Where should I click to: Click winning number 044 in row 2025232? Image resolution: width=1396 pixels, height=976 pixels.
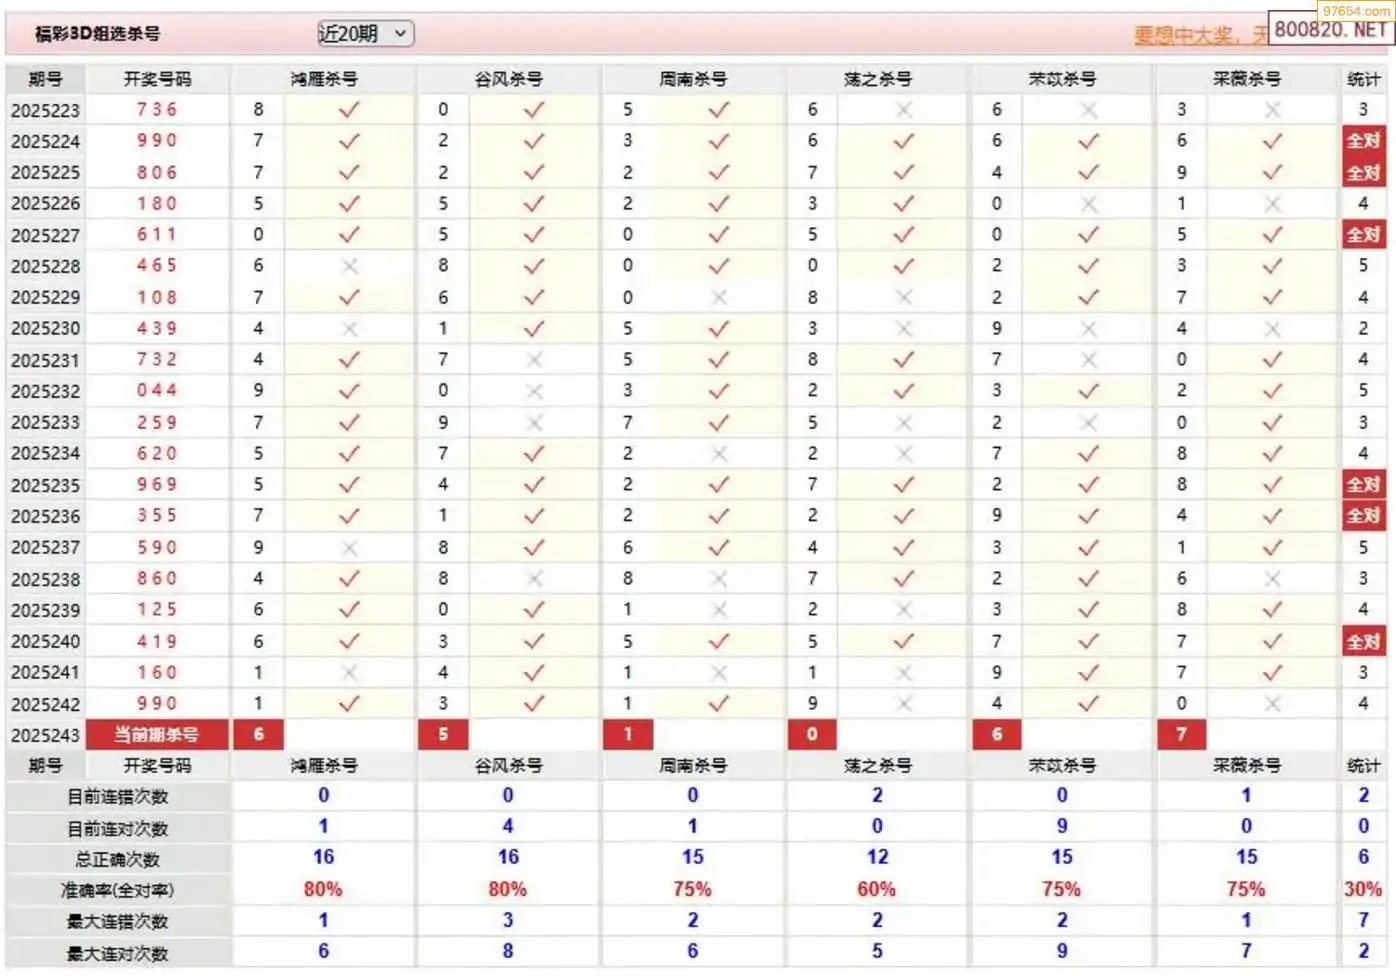point(157,391)
